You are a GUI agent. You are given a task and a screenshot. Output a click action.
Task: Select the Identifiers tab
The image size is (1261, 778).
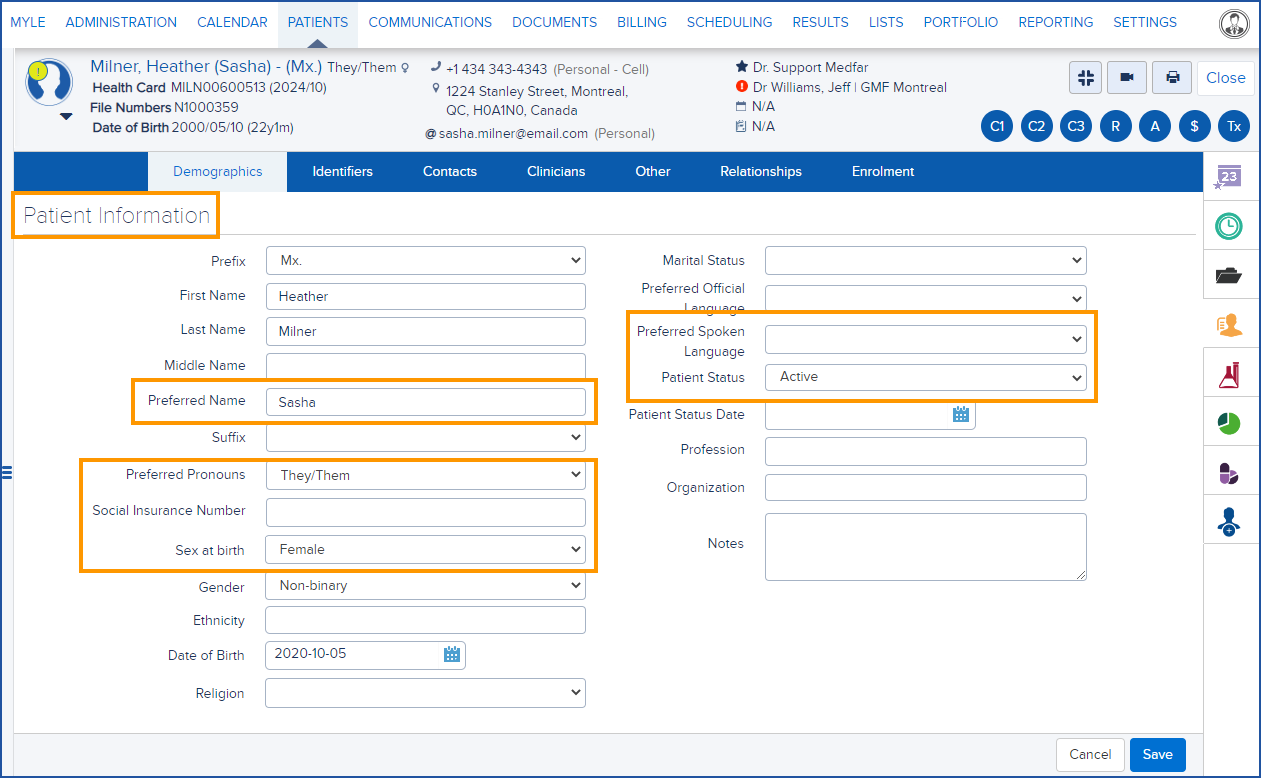tap(342, 171)
